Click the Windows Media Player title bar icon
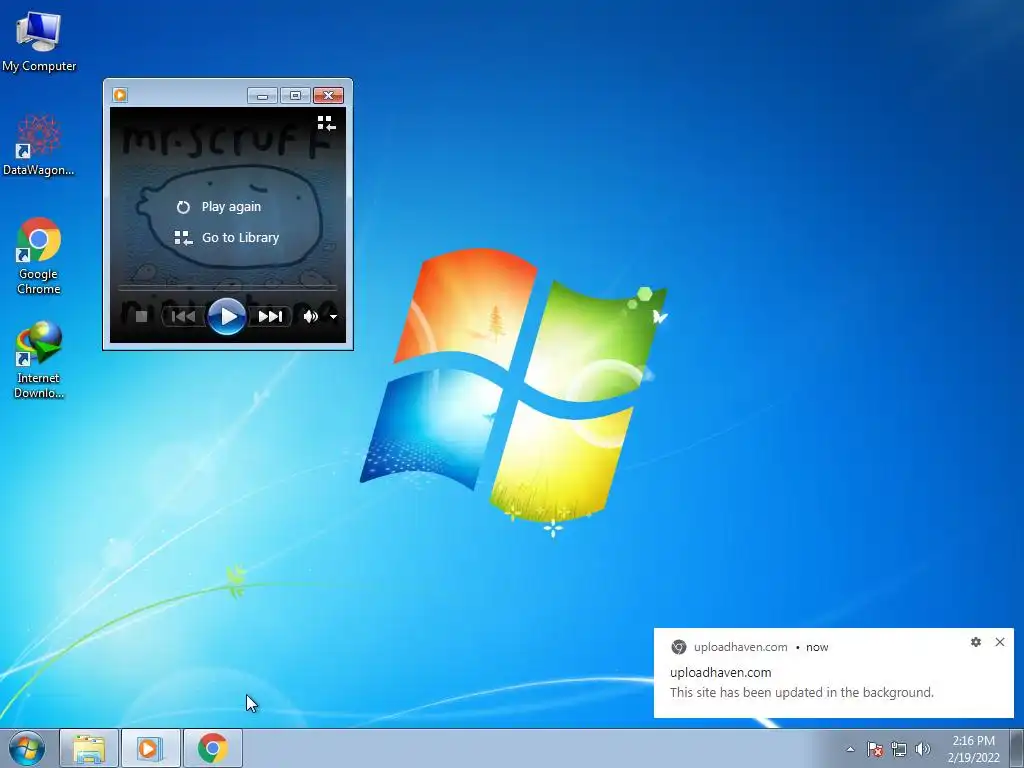 (x=120, y=95)
